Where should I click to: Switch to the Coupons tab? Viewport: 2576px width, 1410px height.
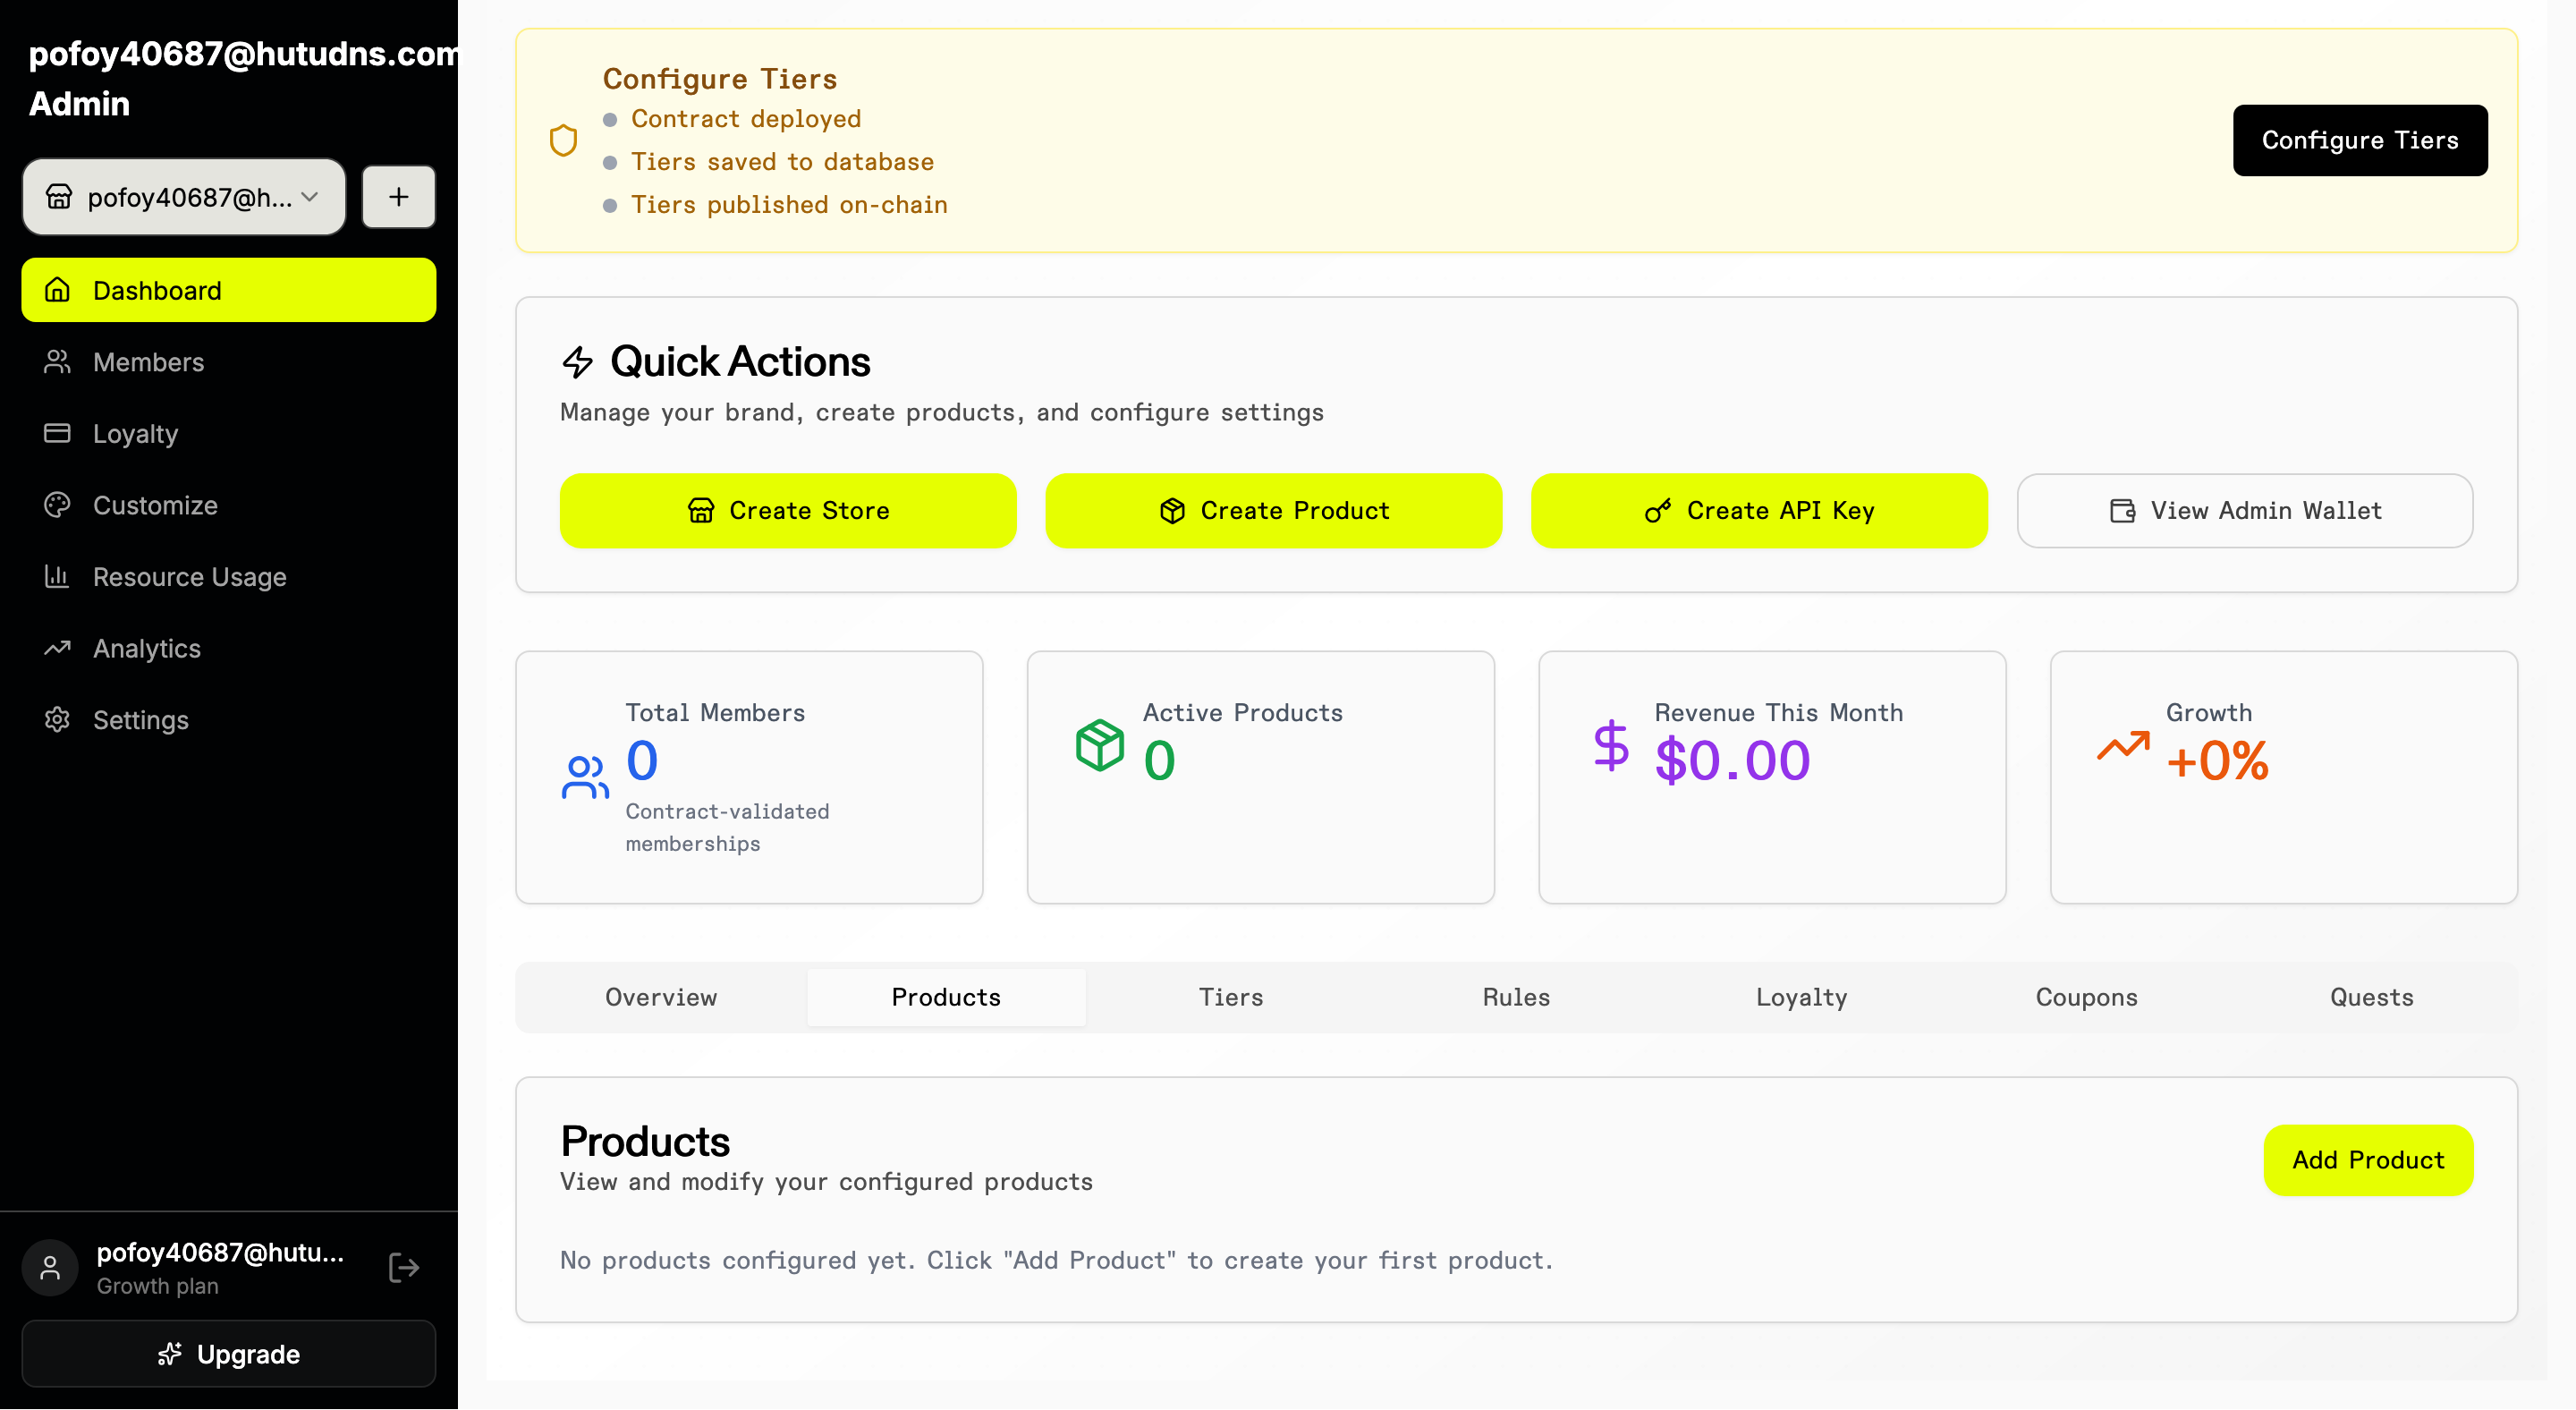pyautogui.click(x=2086, y=997)
